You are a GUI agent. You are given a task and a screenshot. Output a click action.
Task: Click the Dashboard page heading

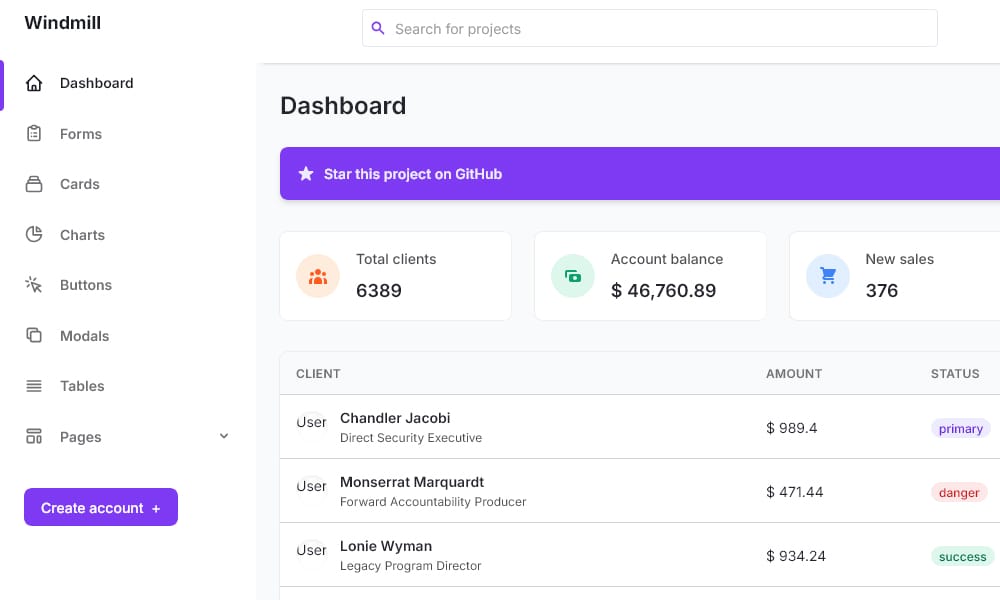(x=343, y=105)
